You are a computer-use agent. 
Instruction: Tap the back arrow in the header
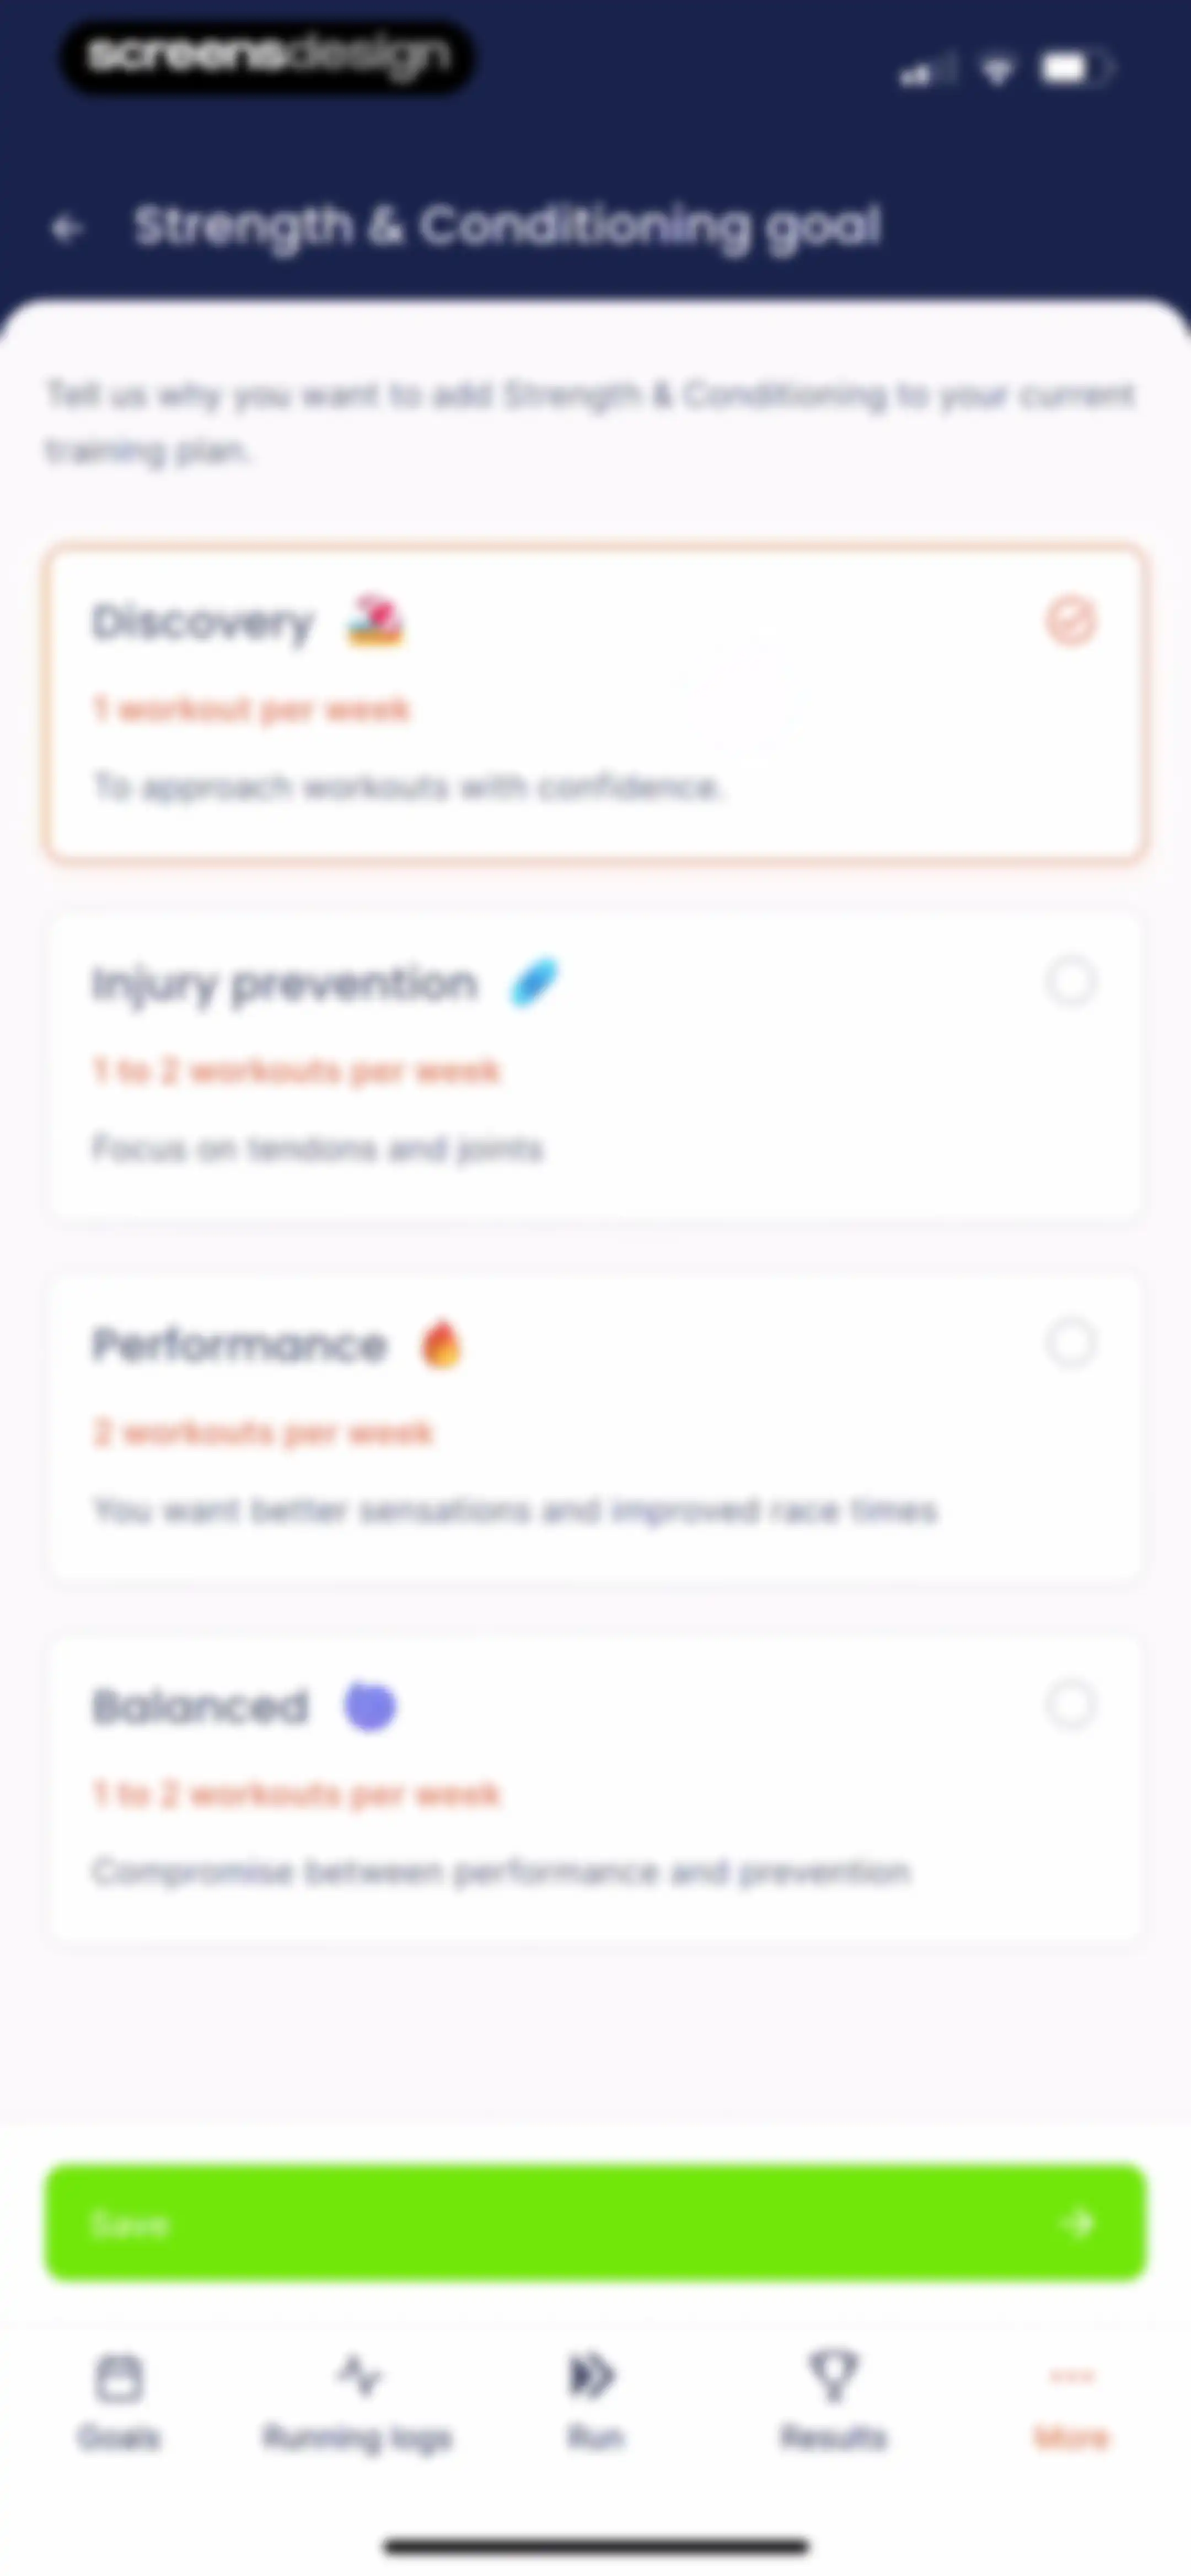67,229
